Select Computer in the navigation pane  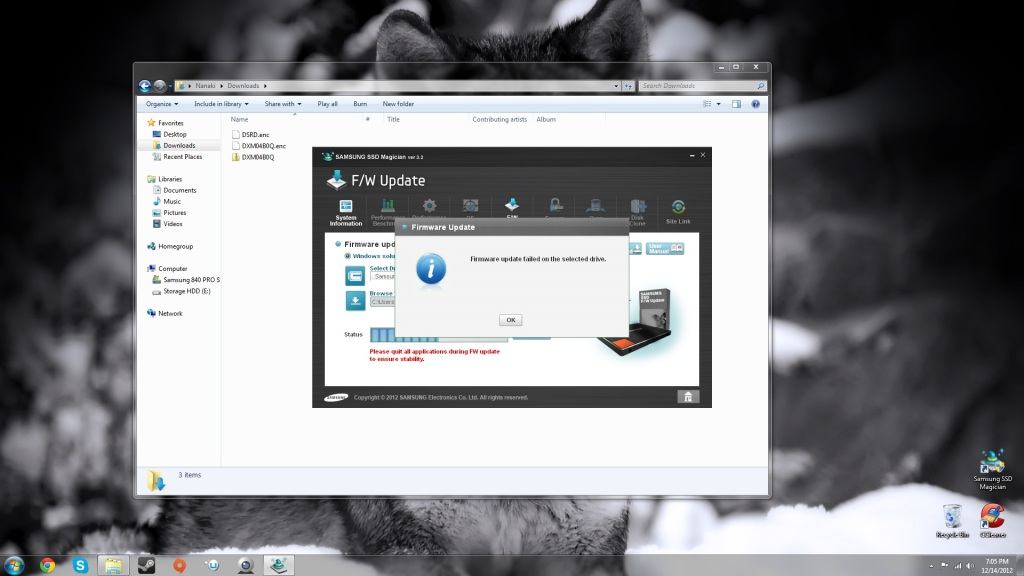click(172, 268)
